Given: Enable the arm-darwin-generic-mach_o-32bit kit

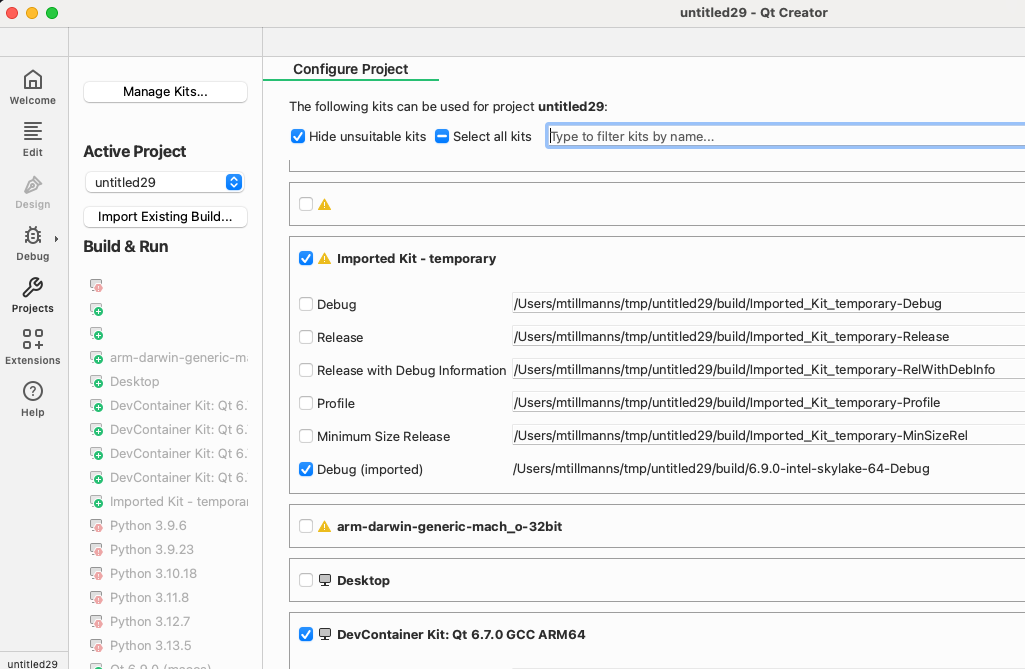Looking at the screenshot, I should [305, 526].
